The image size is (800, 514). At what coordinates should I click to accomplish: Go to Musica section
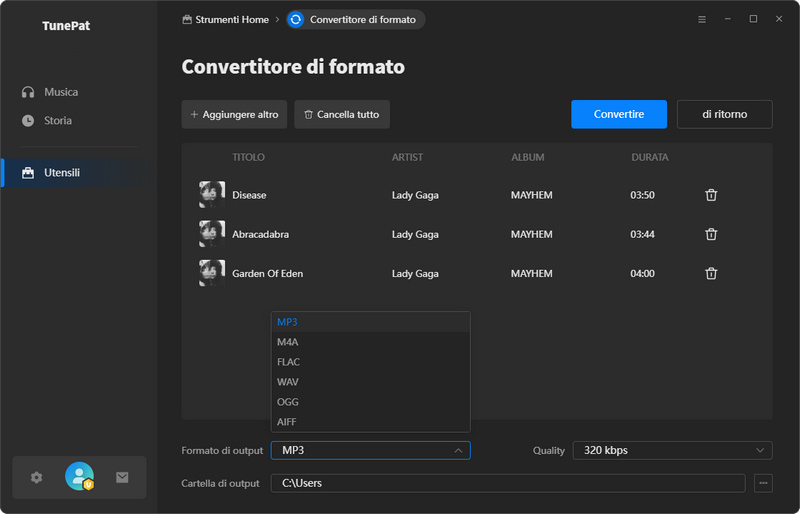[50, 92]
